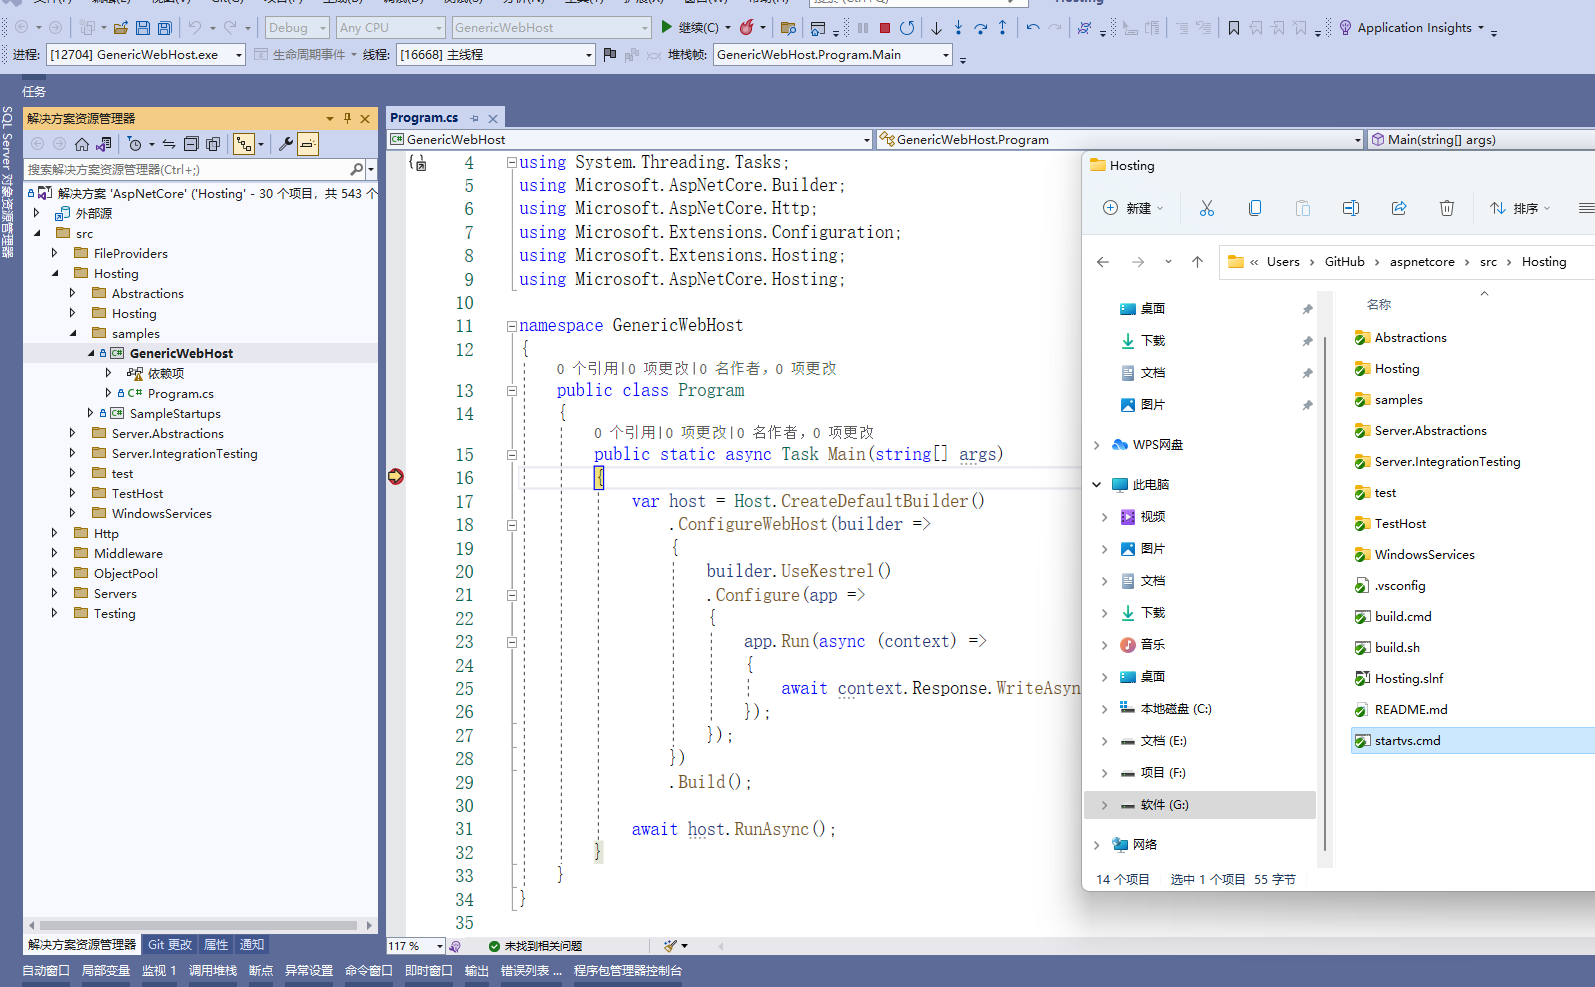Image resolution: width=1595 pixels, height=987 pixels.
Task: Click aspnetcore in the address breadcrumb
Action: [1422, 262]
